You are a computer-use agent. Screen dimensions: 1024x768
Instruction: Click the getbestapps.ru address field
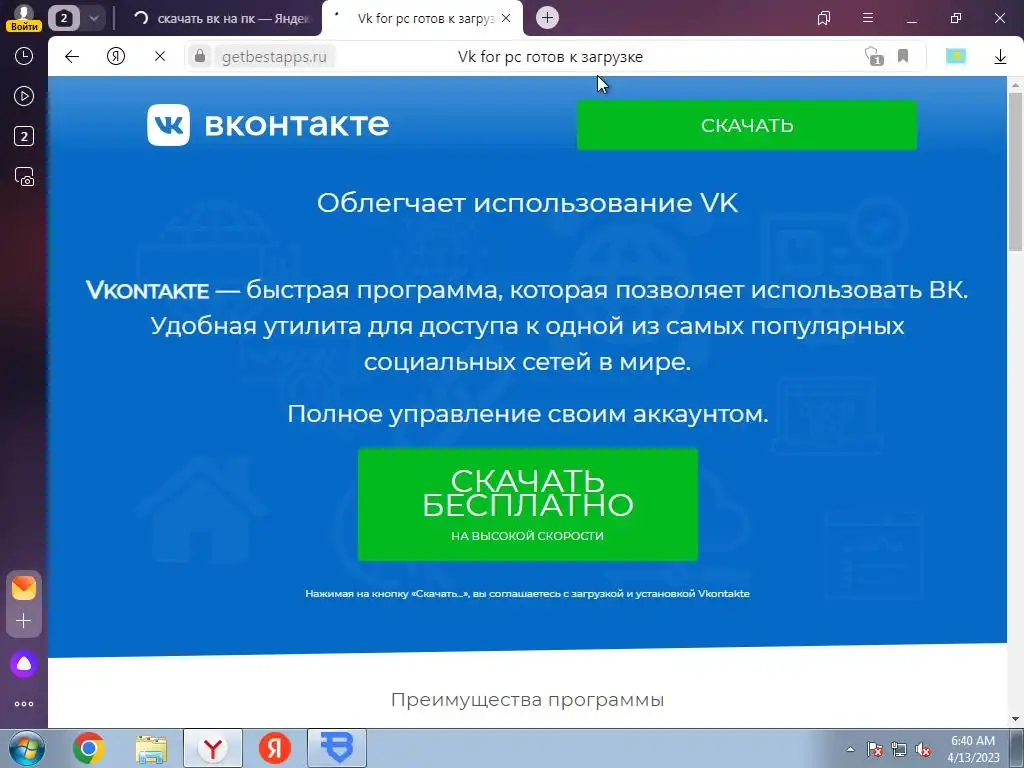(x=274, y=57)
